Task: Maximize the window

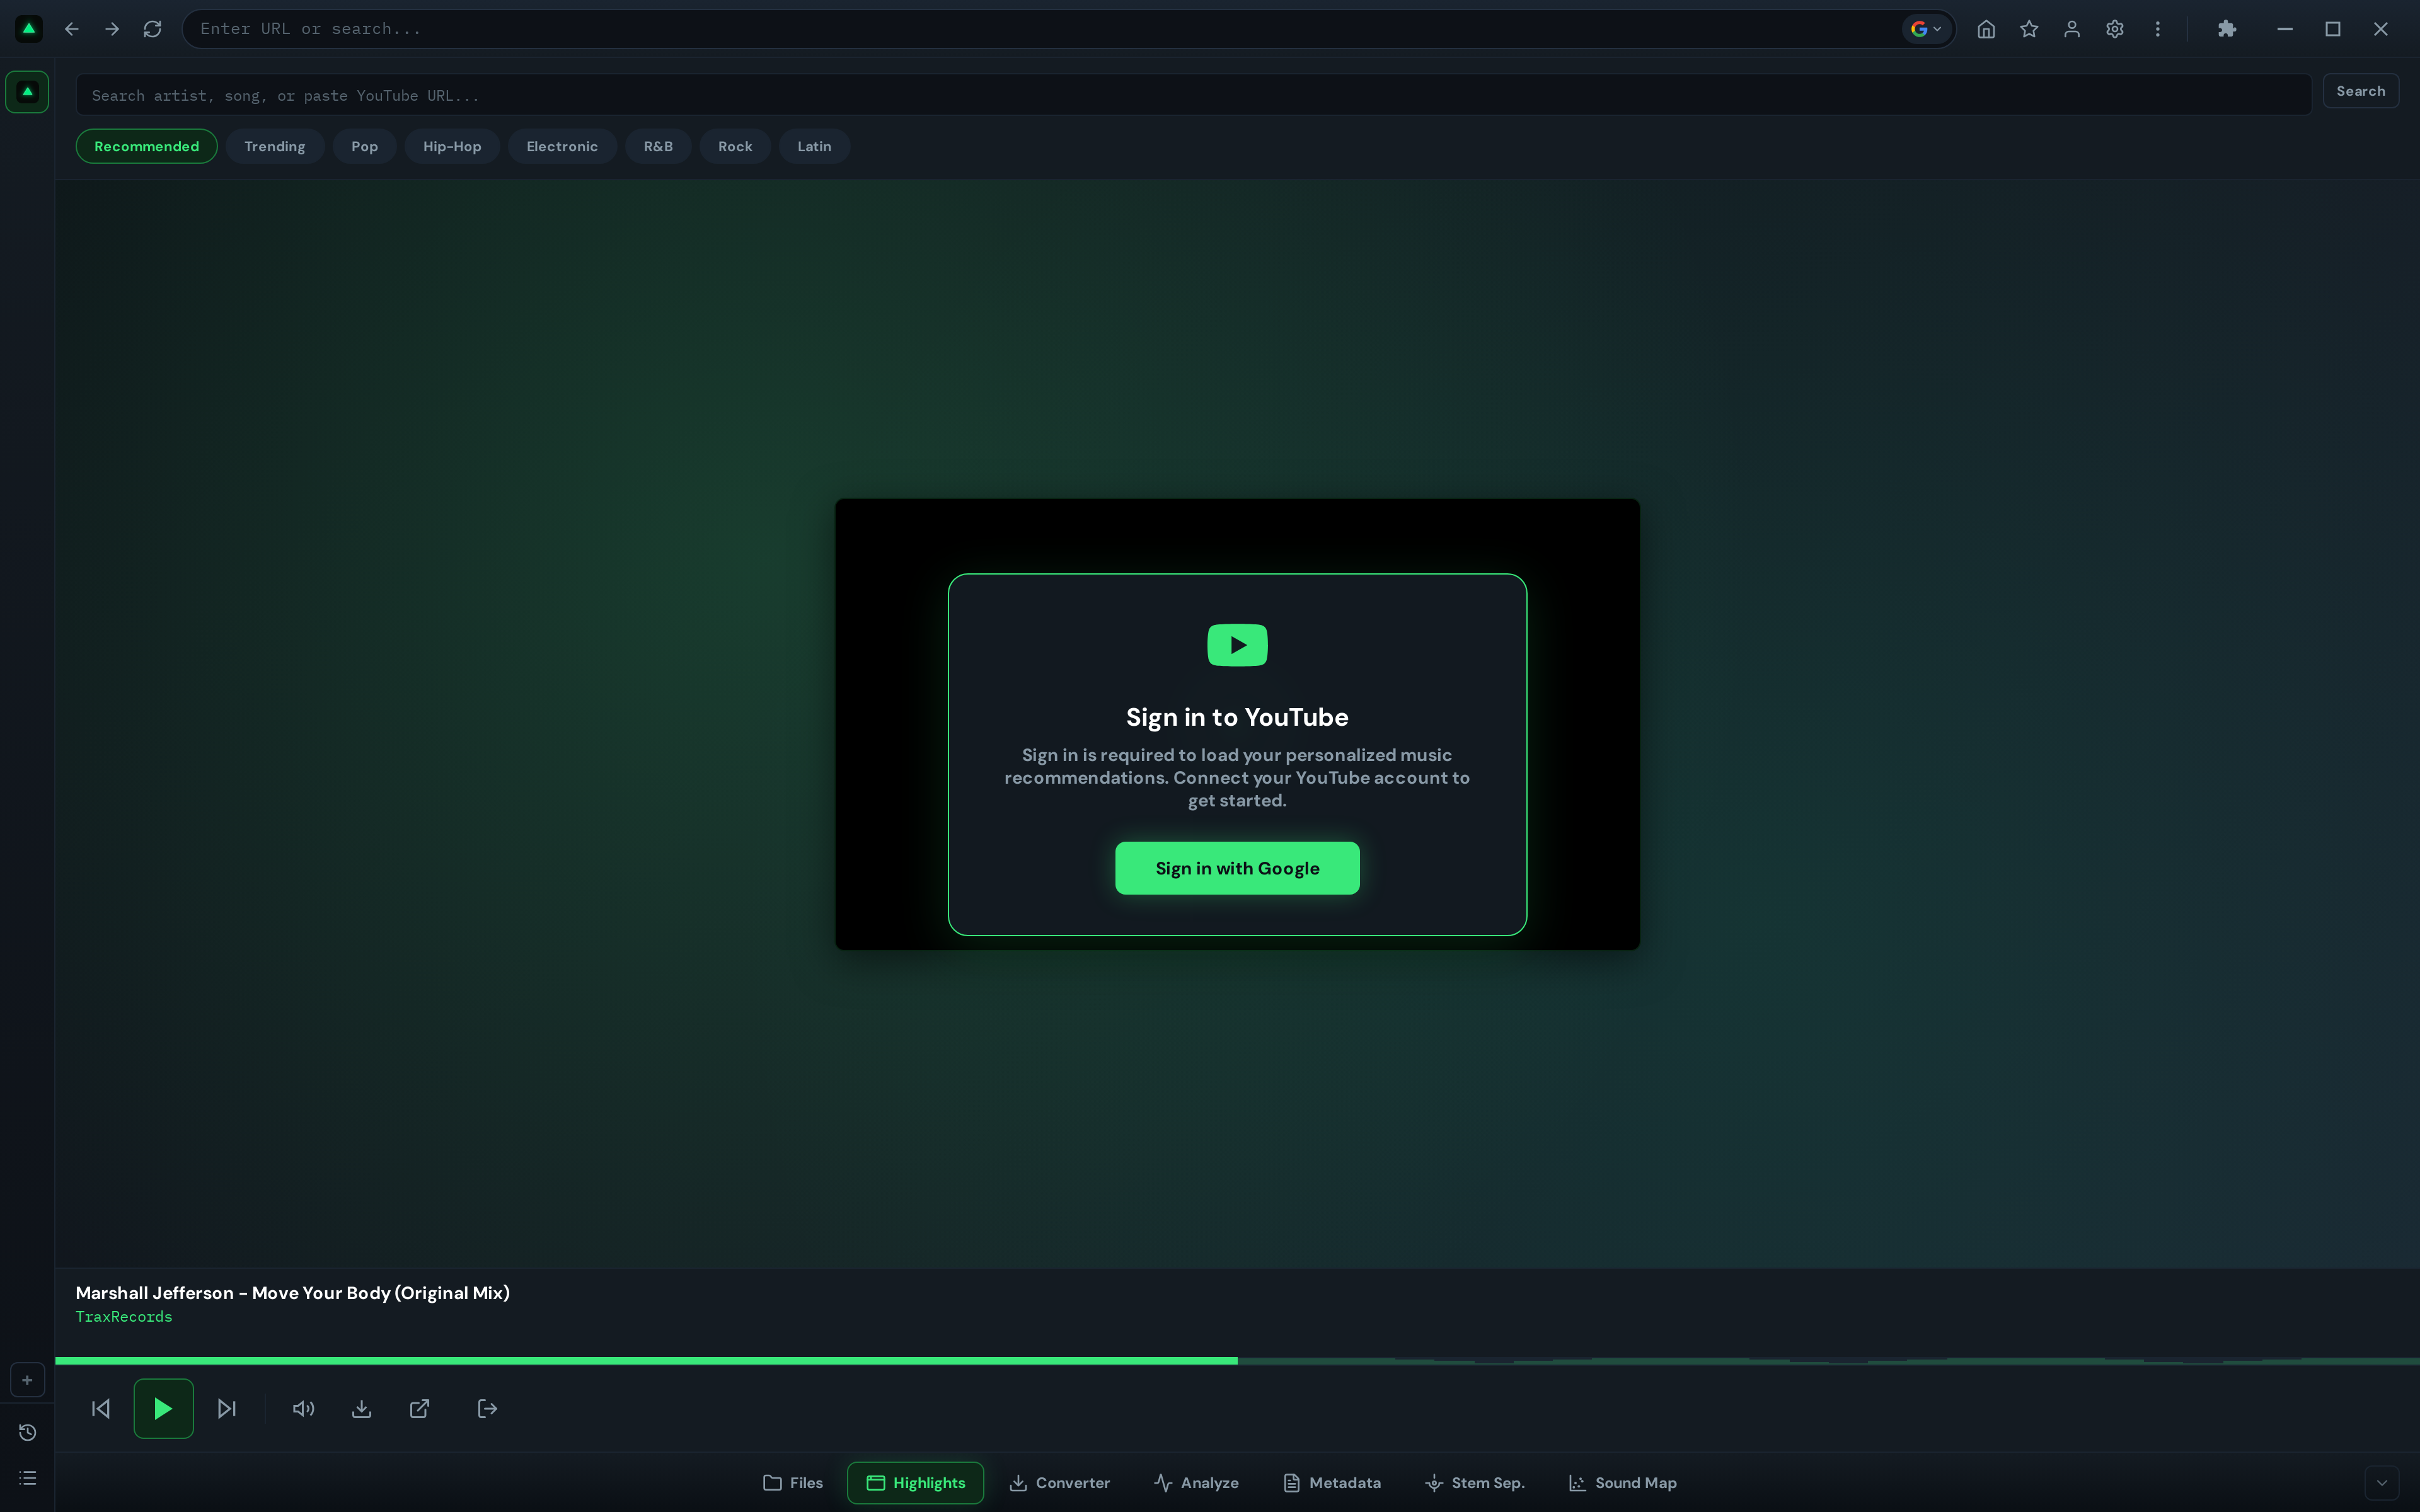Action: point(2333,29)
